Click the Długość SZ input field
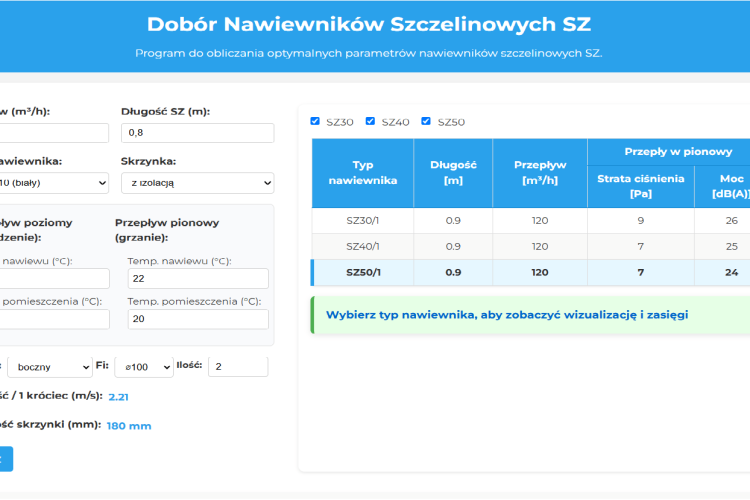Screen dimensions: 750x500 pyautogui.click(x=198, y=133)
